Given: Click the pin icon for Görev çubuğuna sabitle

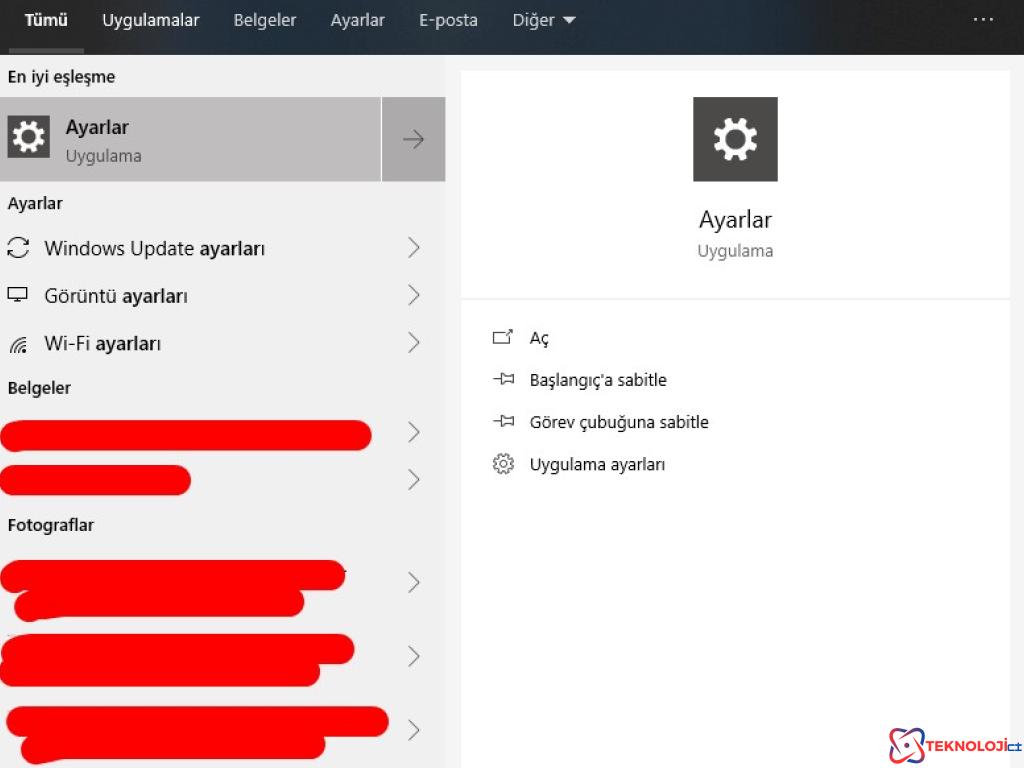Looking at the screenshot, I should (x=504, y=421).
